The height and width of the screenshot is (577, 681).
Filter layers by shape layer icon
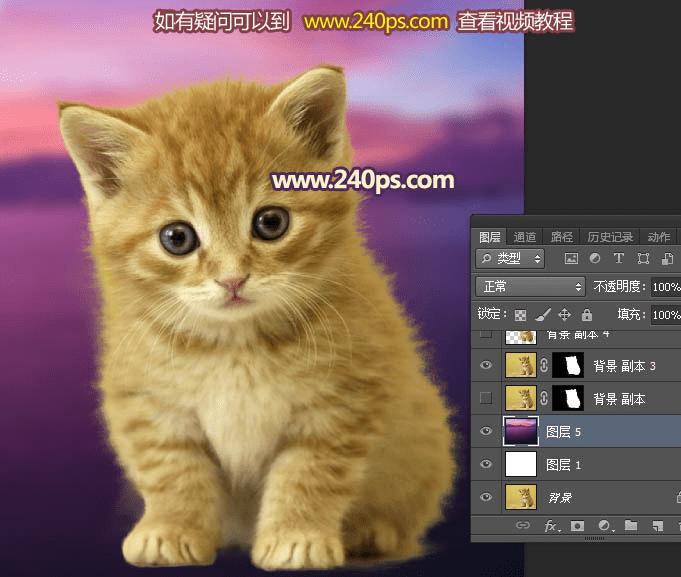(x=643, y=259)
